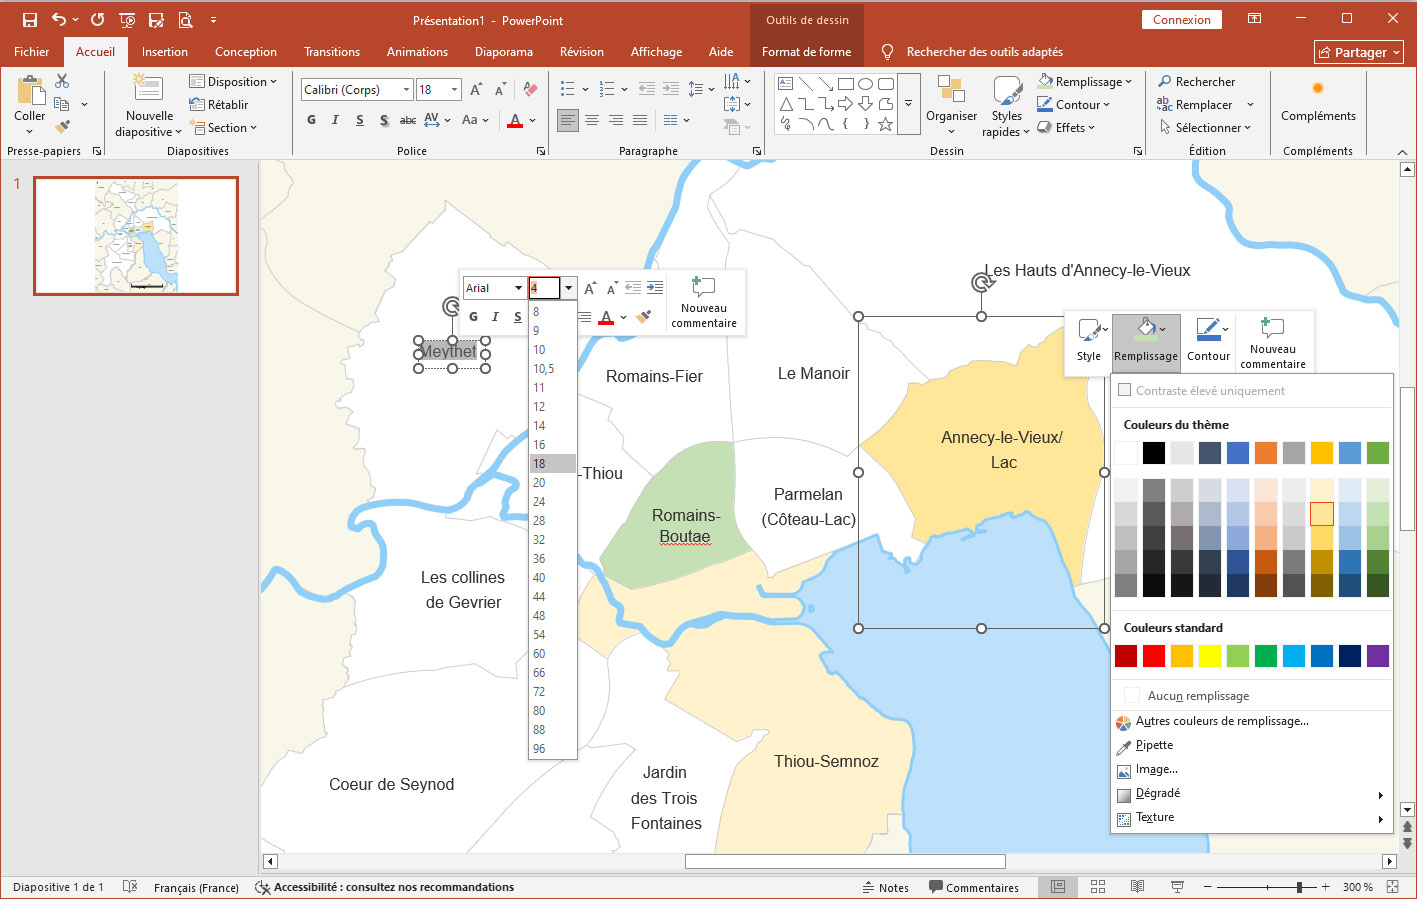Image resolution: width=1417 pixels, height=899 pixels.
Task: Click the Pipette eyedropper option
Action: [1154, 745]
